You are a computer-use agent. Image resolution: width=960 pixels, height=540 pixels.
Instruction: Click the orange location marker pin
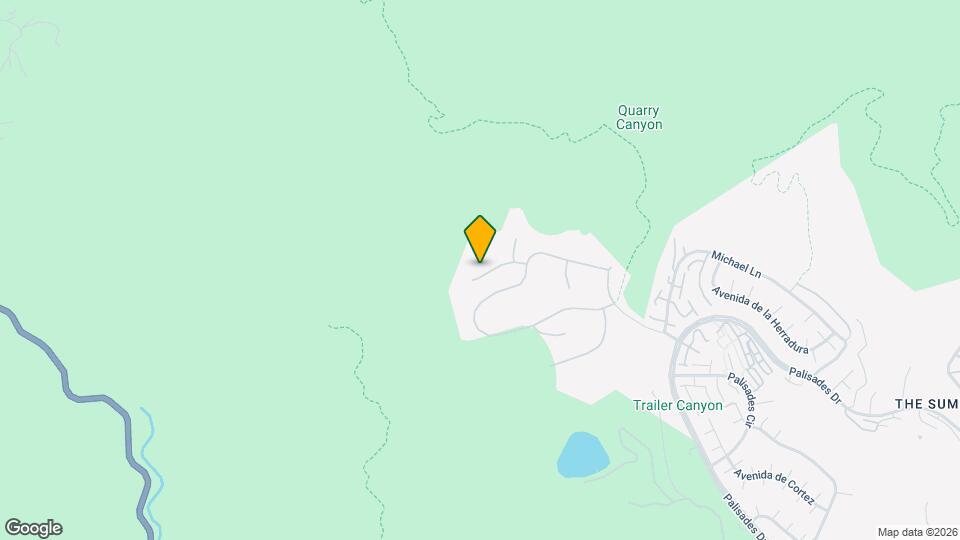(x=480, y=239)
